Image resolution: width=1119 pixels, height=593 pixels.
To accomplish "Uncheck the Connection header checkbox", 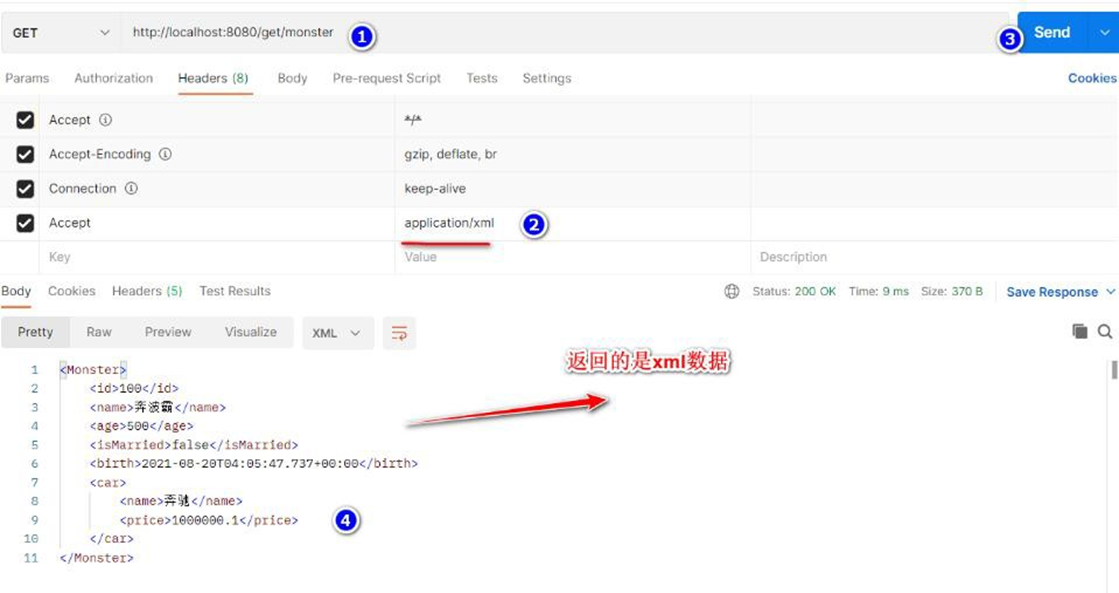I will click(25, 188).
